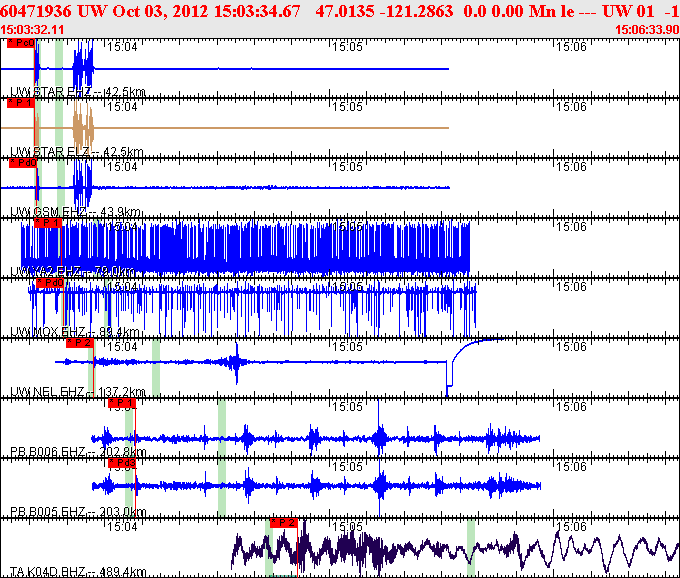Click the 15:06 time label on NEL EHZ trace

pos(572,346)
